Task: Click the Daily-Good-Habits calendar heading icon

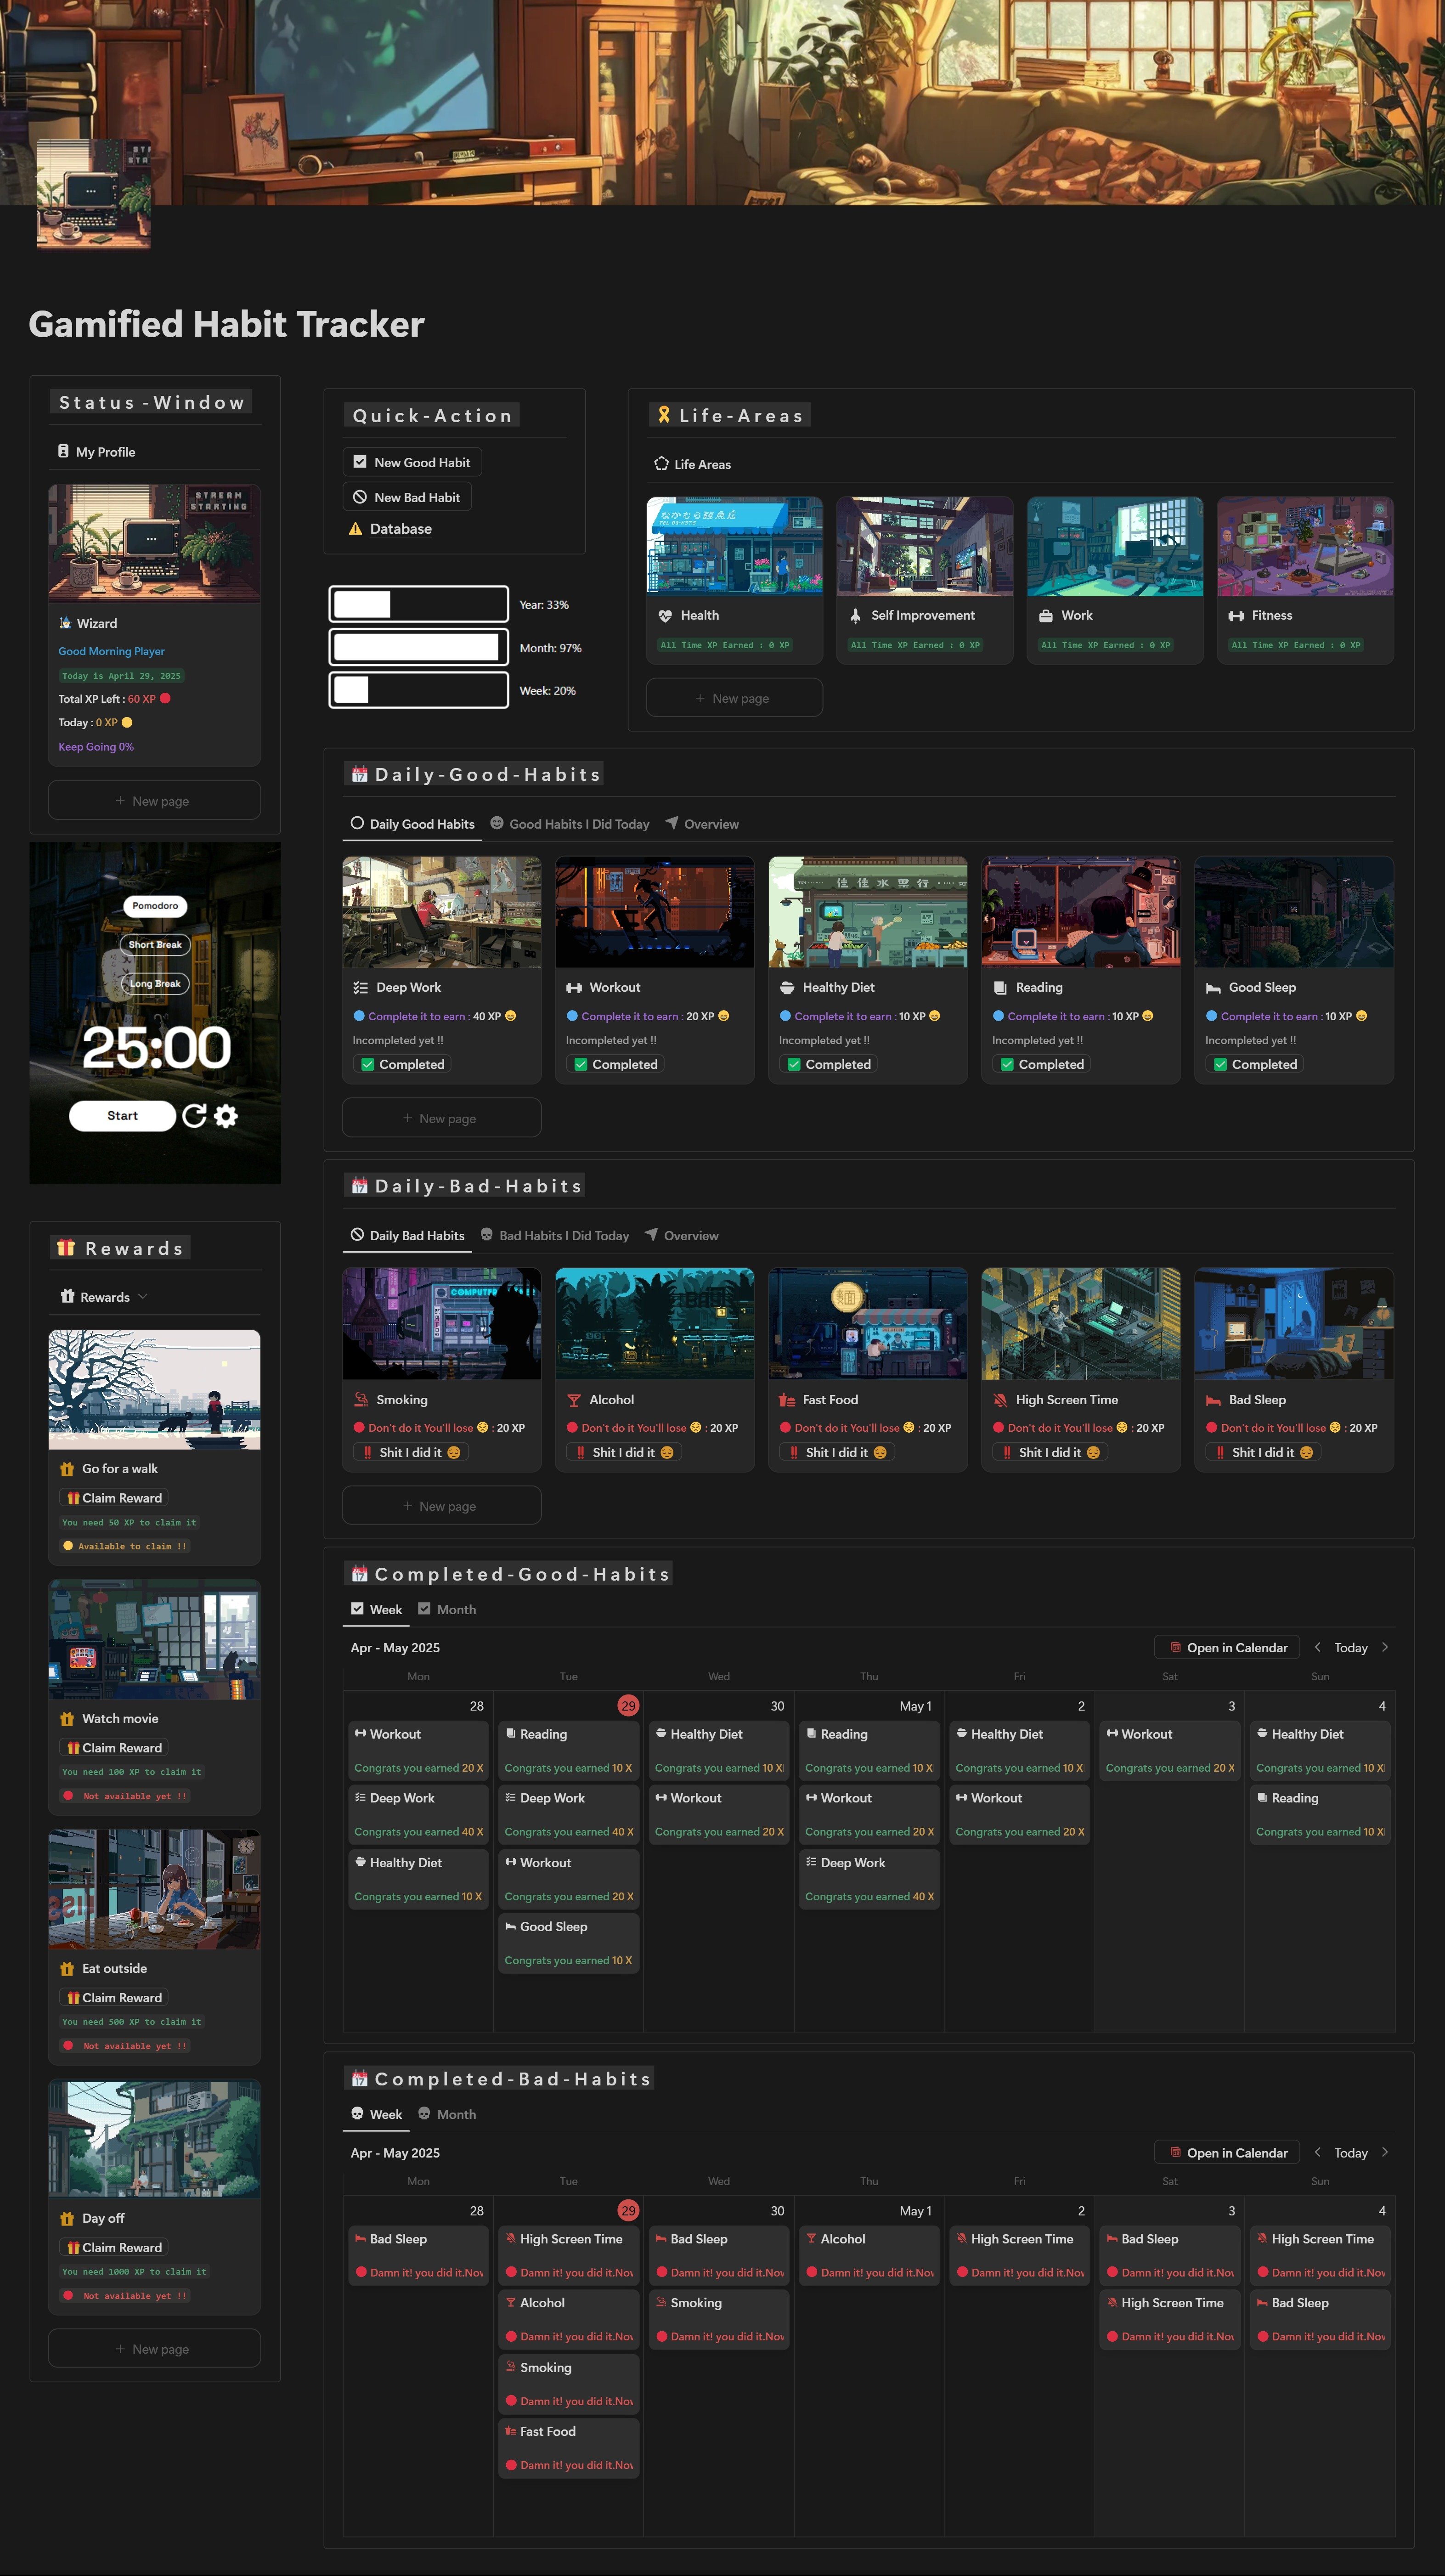Action: [359, 774]
